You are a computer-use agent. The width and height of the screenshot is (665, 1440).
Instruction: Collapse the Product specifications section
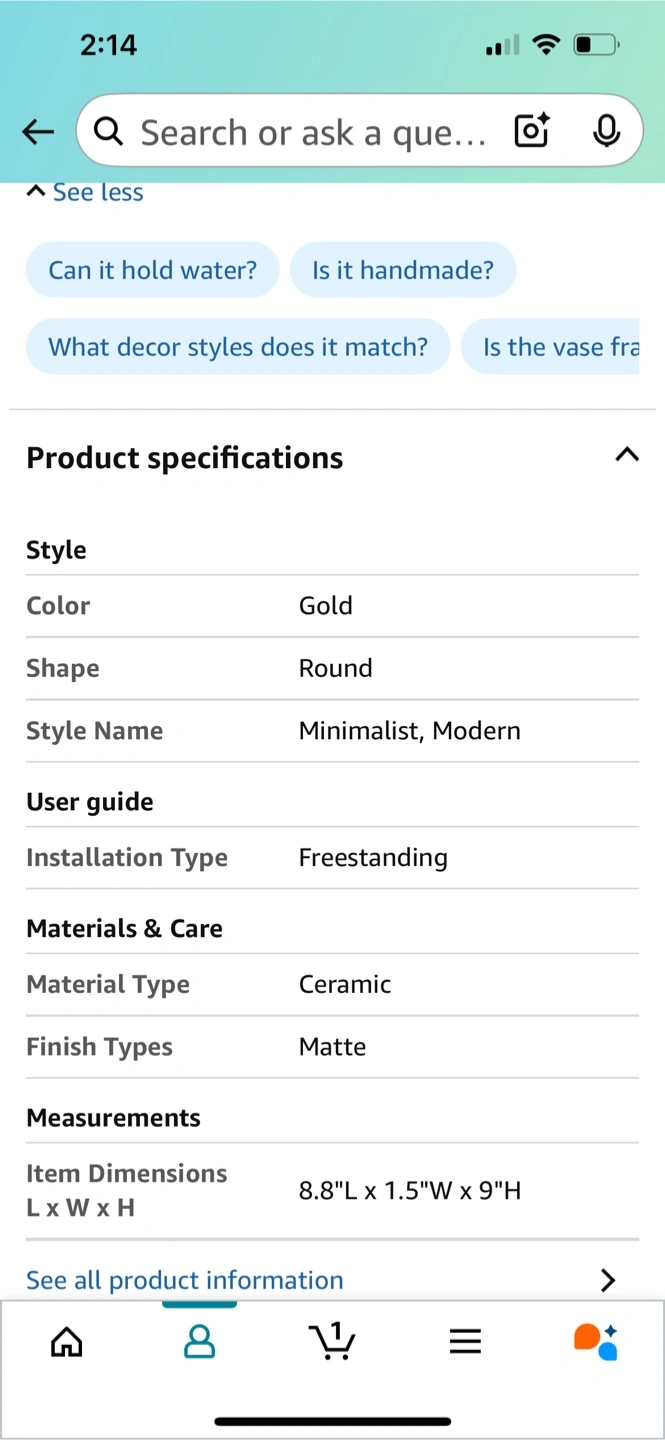626,456
